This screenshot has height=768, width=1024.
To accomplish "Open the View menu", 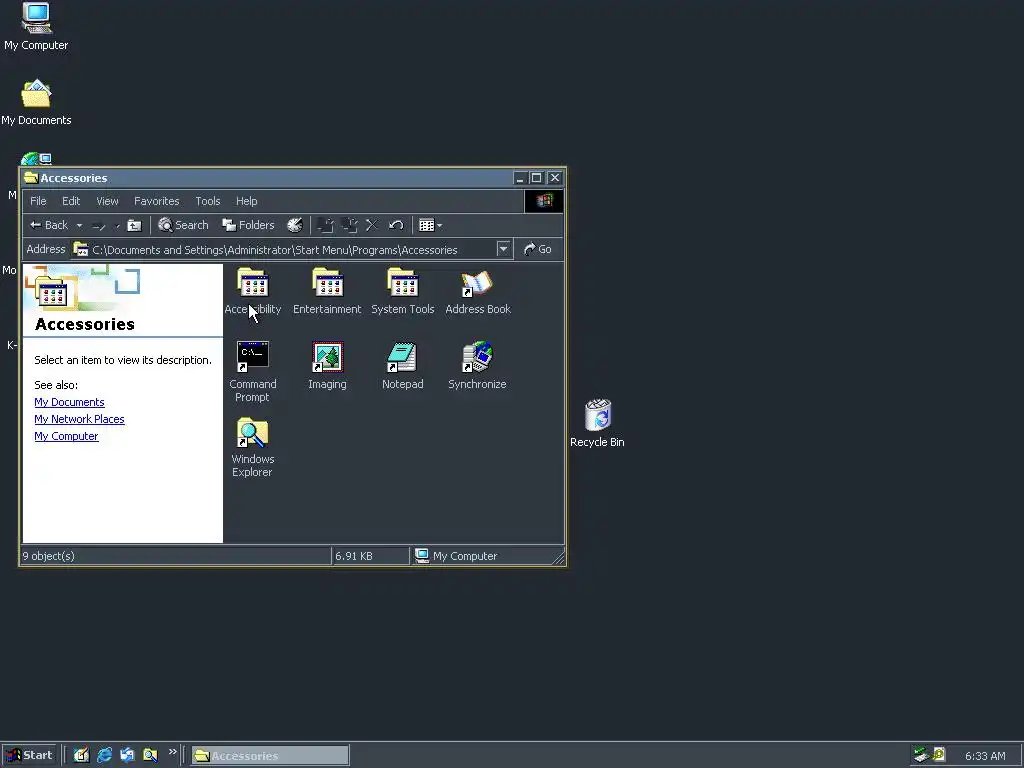I will click(x=107, y=201).
